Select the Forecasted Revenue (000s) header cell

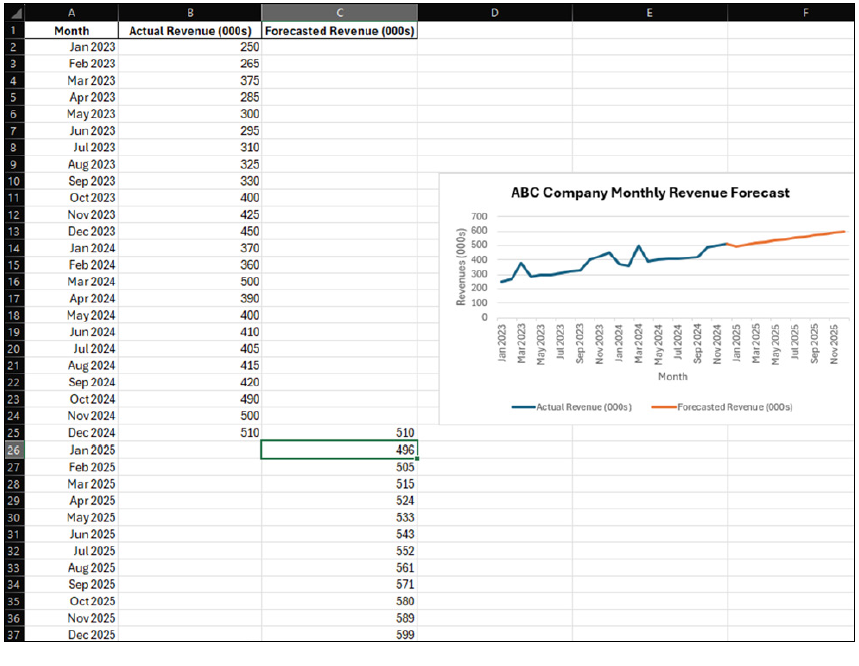coord(339,30)
